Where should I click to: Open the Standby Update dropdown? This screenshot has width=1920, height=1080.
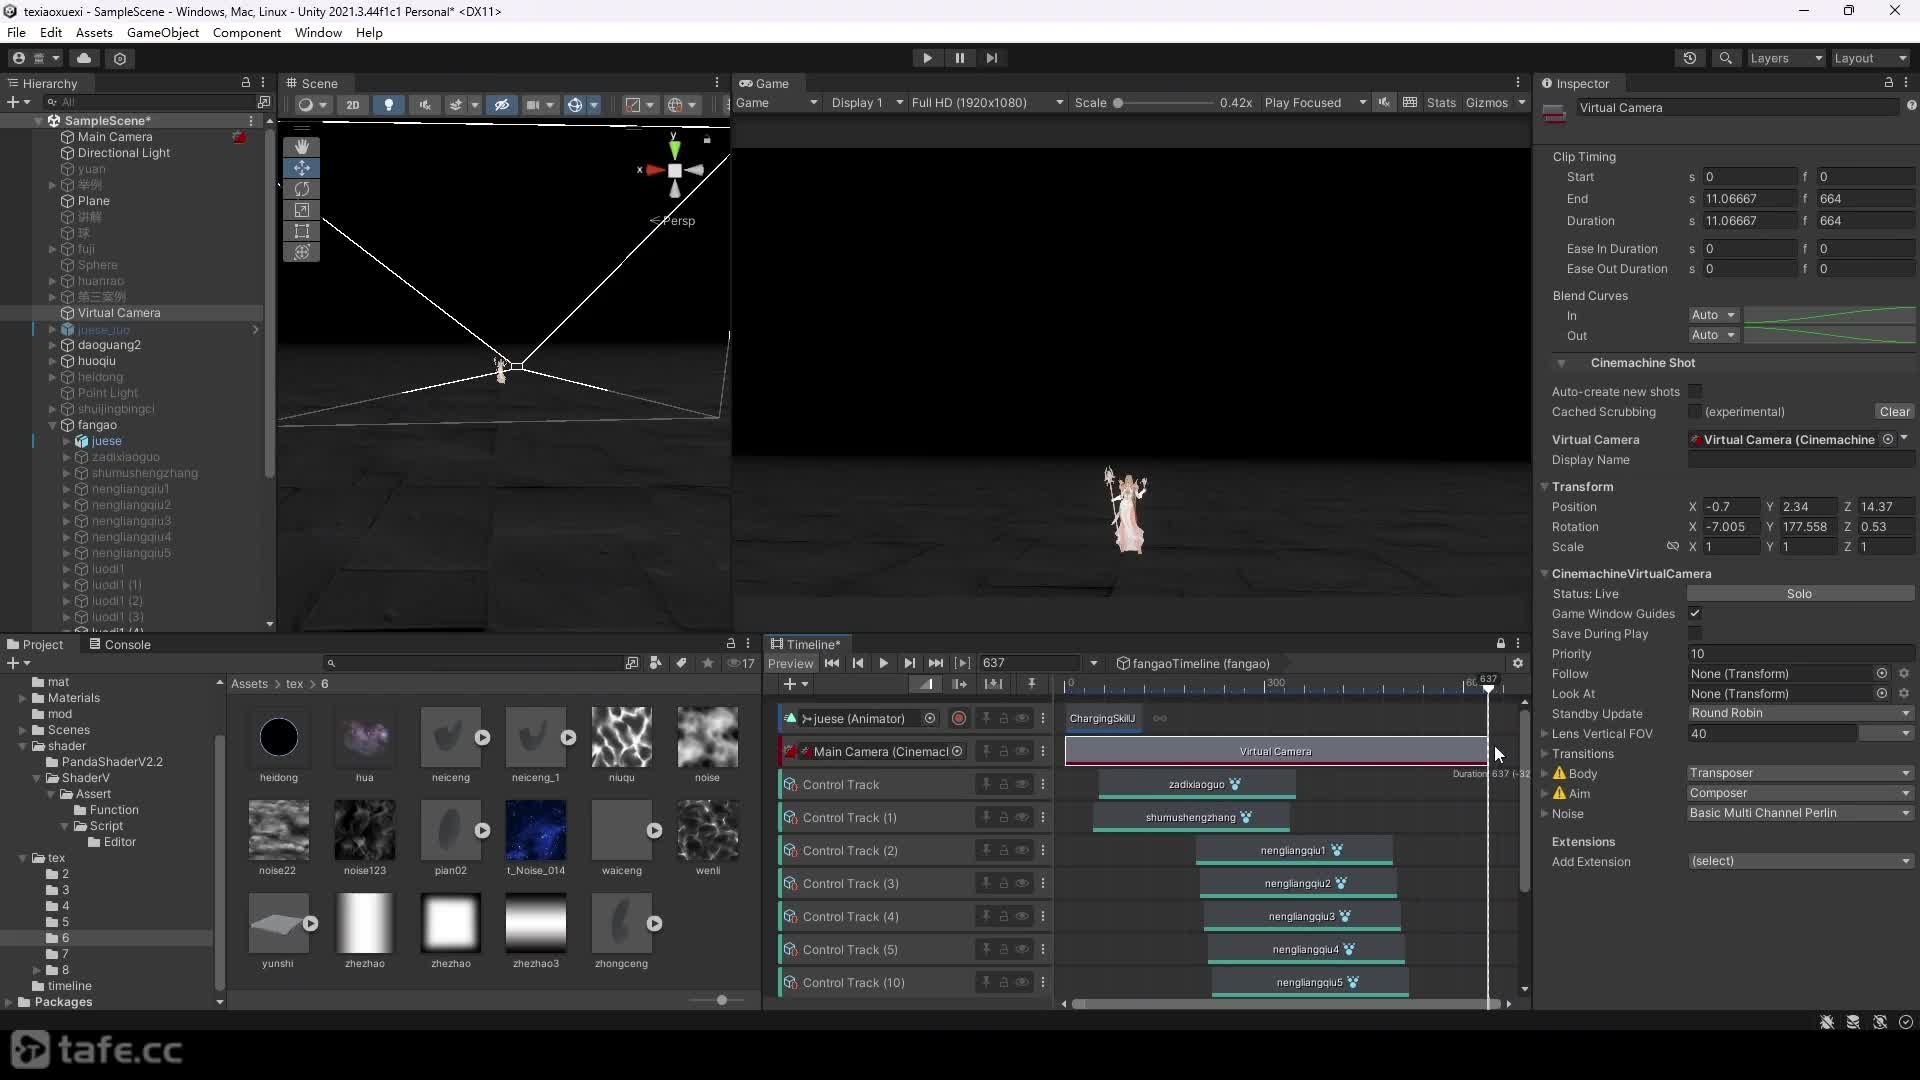(1800, 713)
